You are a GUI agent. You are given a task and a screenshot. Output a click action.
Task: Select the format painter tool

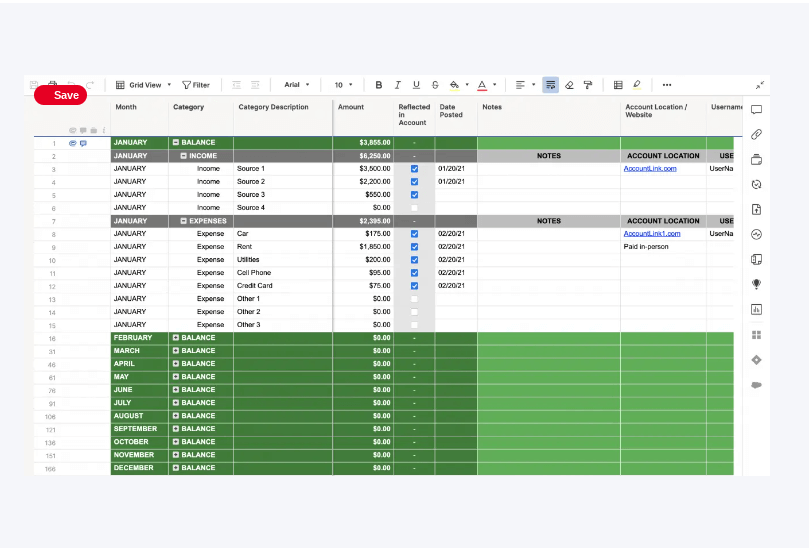(x=588, y=85)
